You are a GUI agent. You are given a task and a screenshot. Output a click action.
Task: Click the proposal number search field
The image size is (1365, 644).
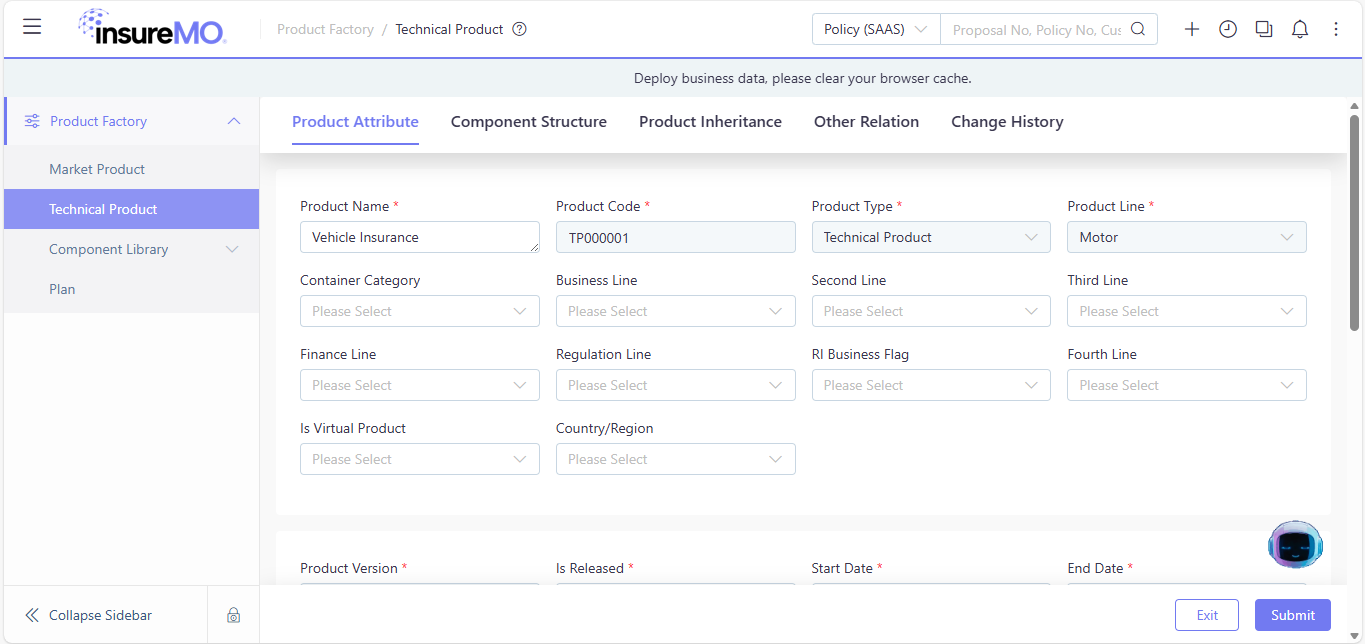pos(1036,29)
